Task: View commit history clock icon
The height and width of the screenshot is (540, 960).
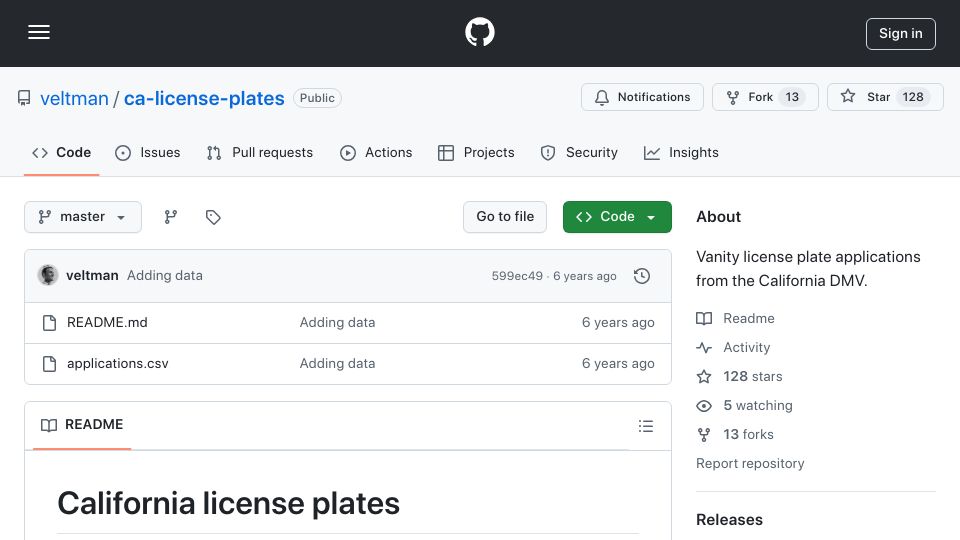Action: [642, 276]
